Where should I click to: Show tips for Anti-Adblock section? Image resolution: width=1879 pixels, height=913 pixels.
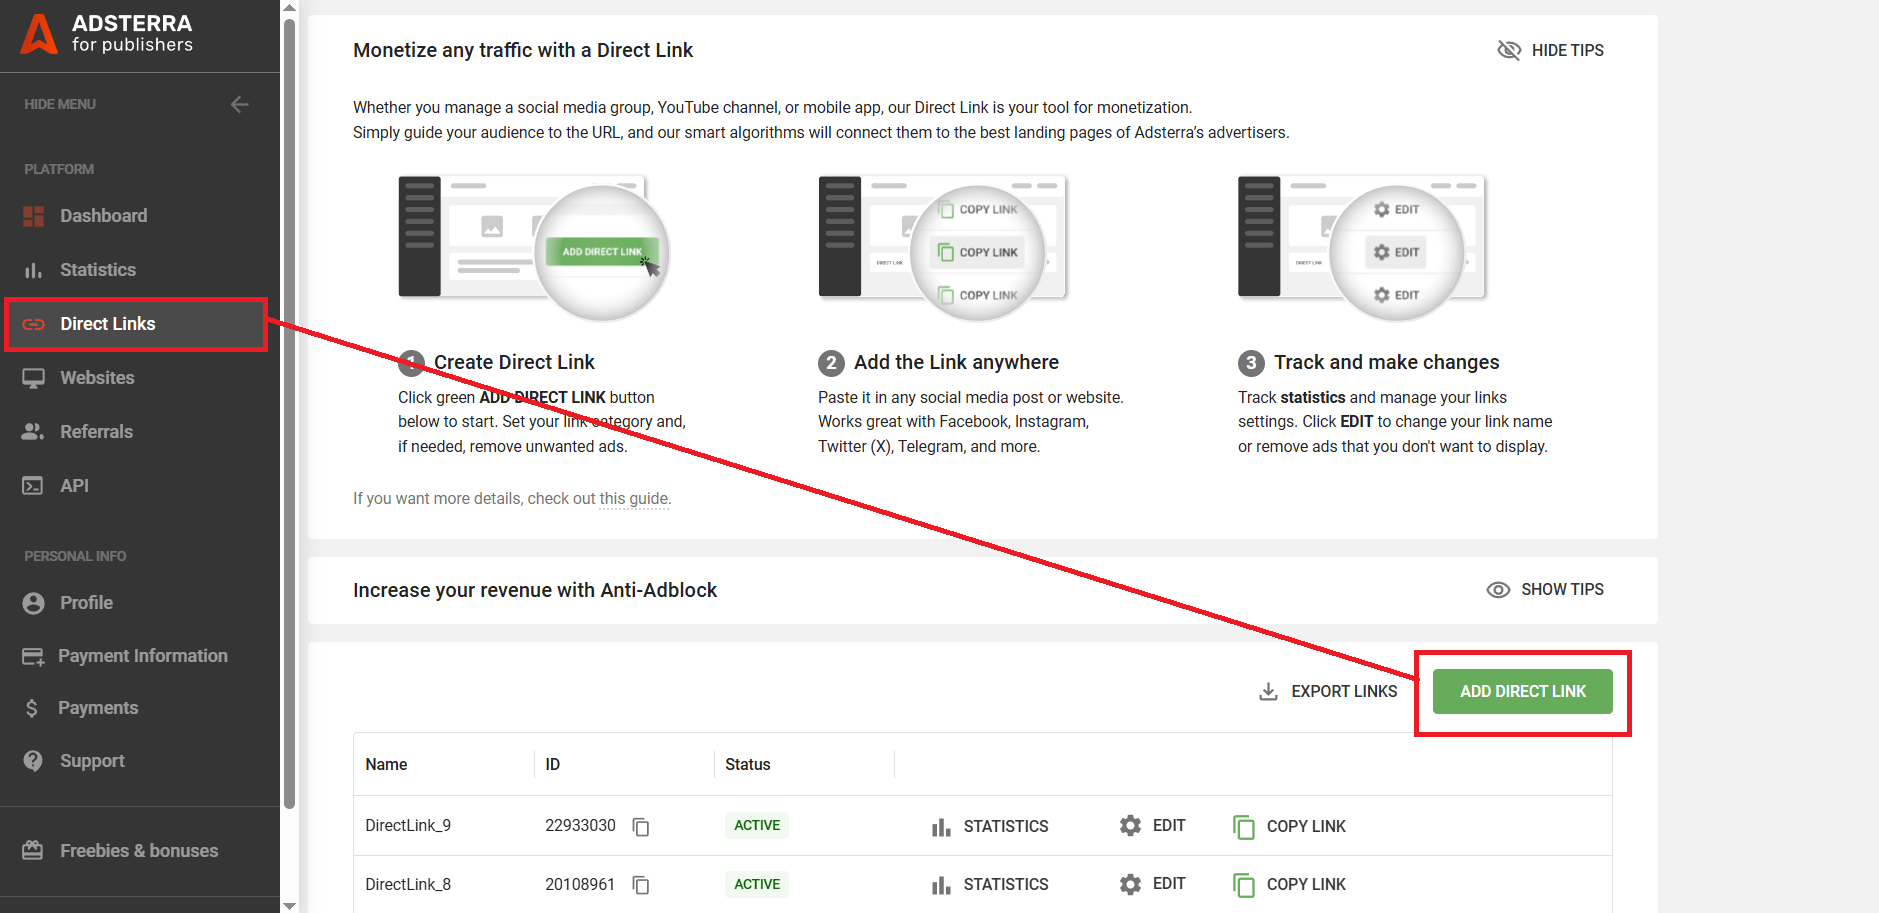(1545, 590)
